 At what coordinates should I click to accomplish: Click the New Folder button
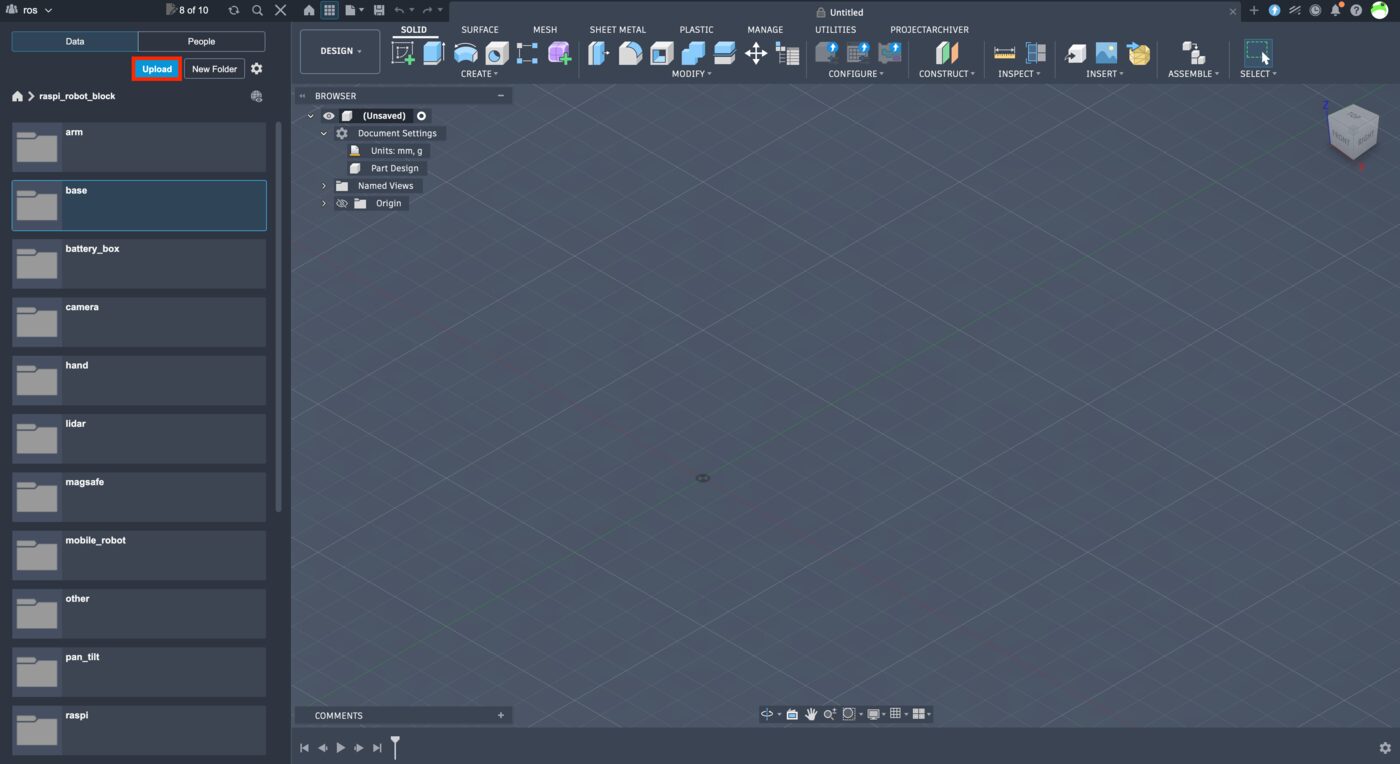tap(215, 69)
